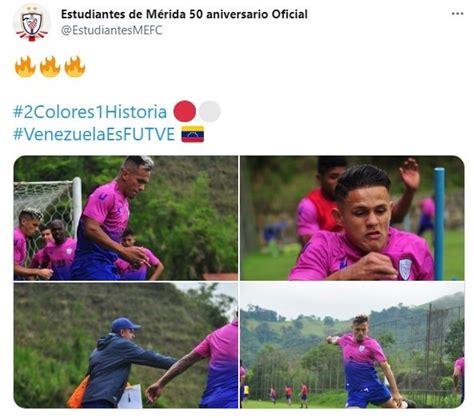
Task: Click the red circle emoji
Action: [x=184, y=111]
